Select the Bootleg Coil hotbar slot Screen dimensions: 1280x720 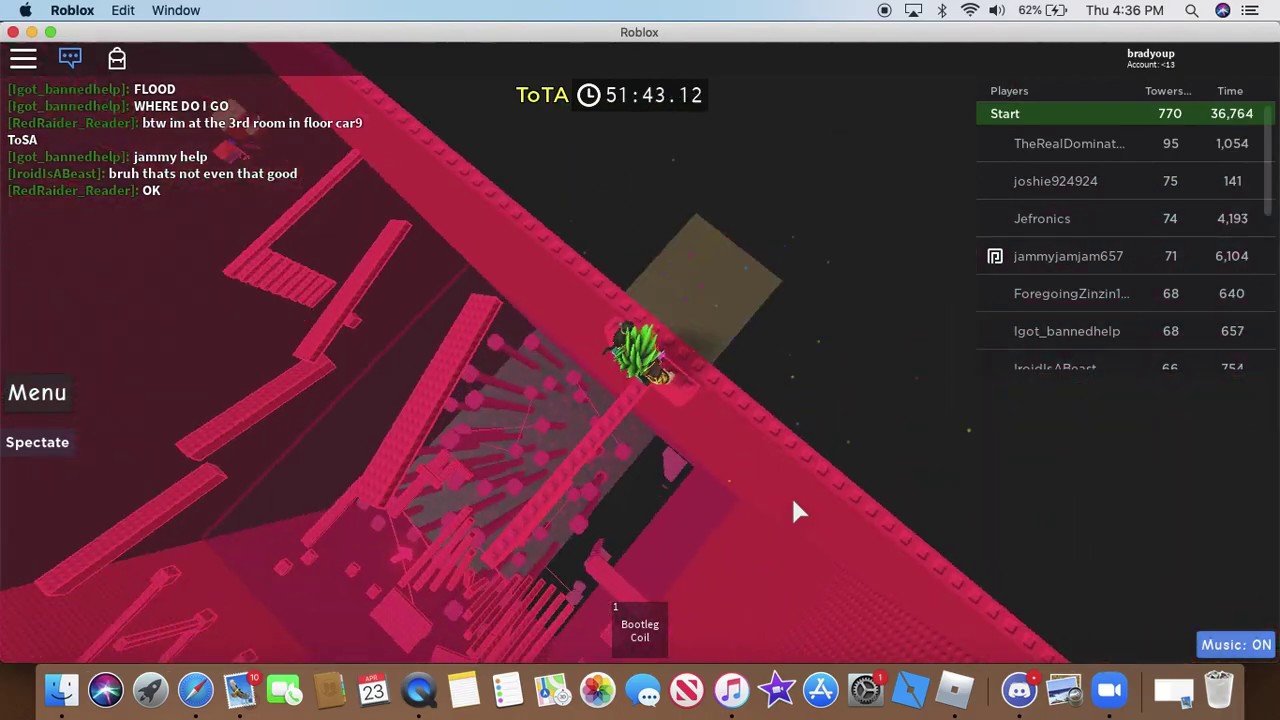[x=640, y=628]
